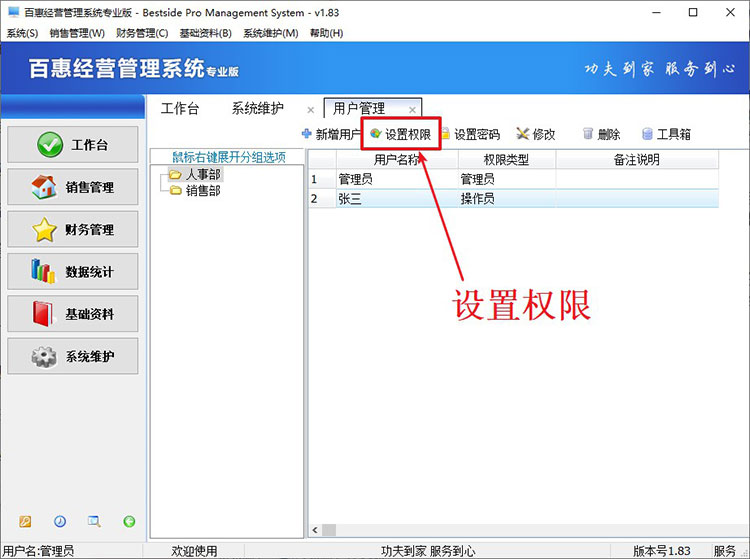Open the 财务管理(C) menu
Image resolution: width=750 pixels, height=559 pixels.
point(142,33)
